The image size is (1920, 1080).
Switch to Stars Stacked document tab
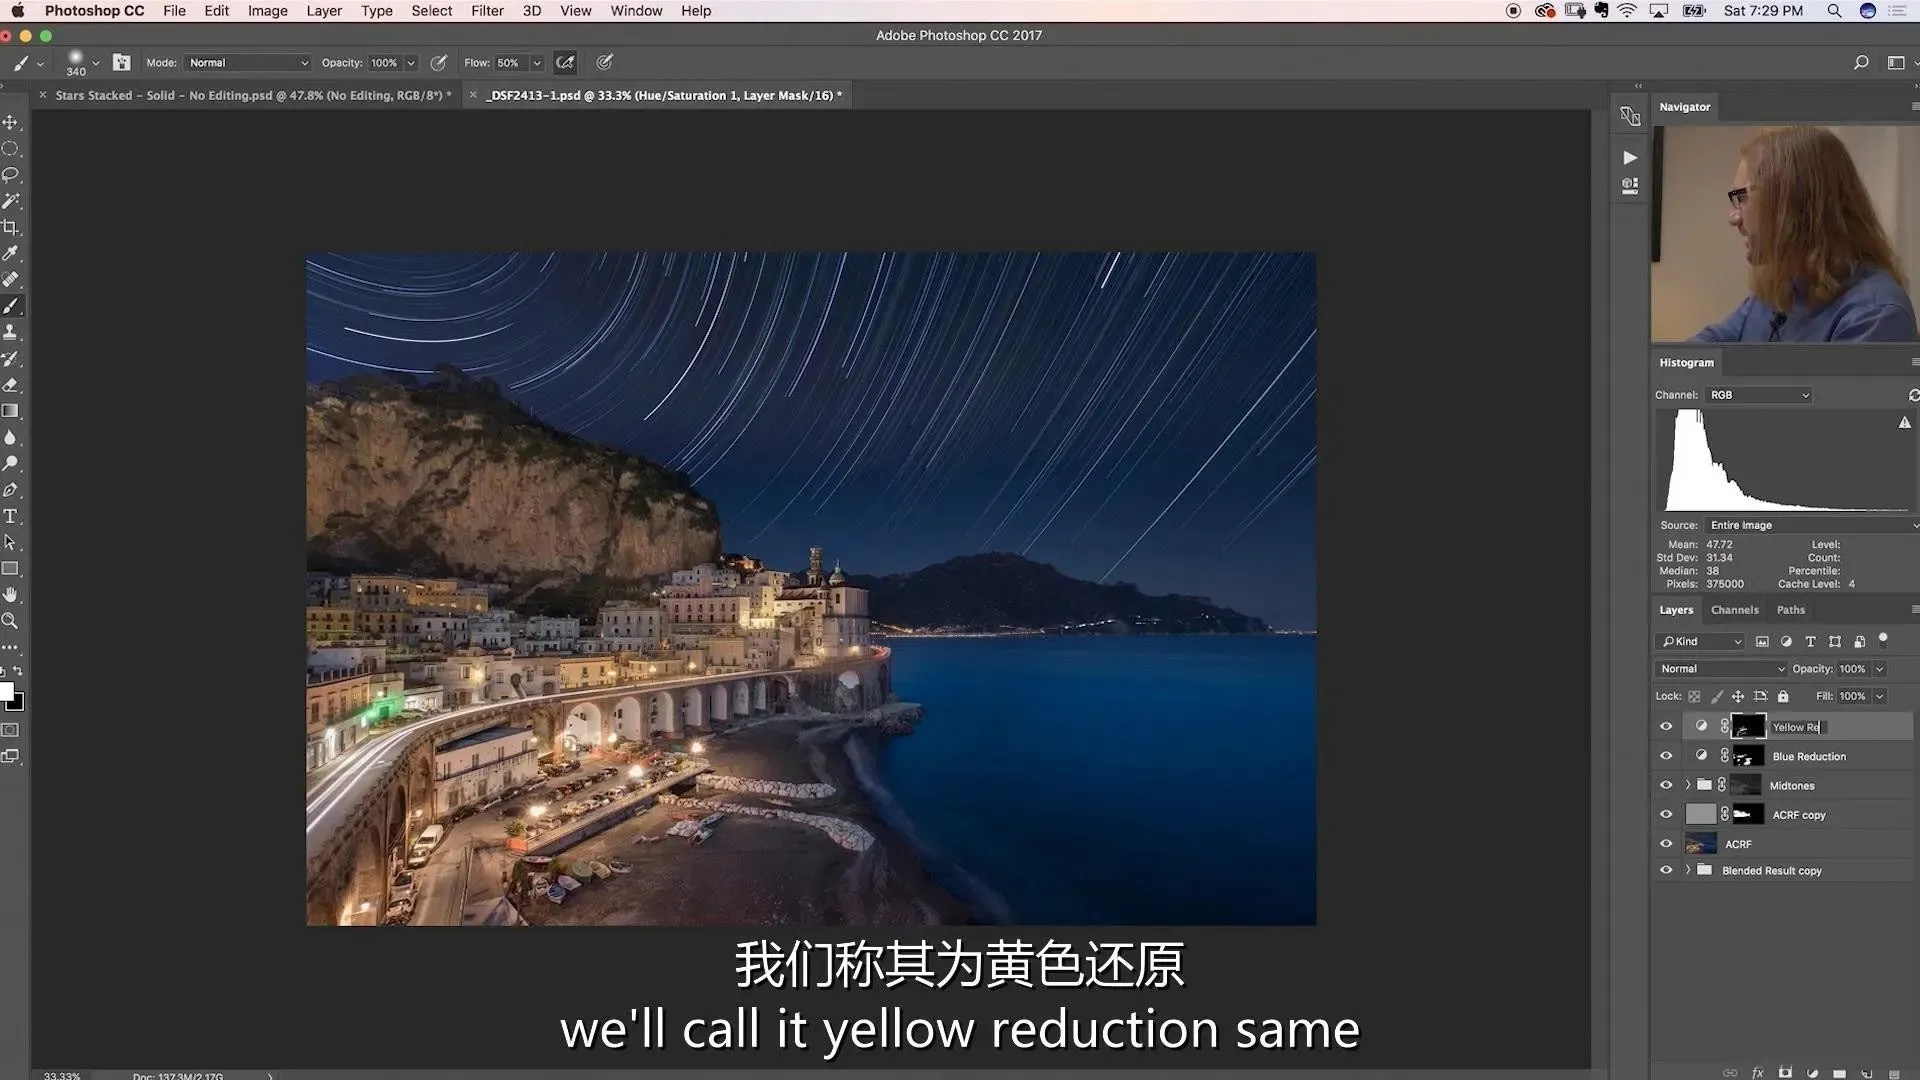pos(252,96)
